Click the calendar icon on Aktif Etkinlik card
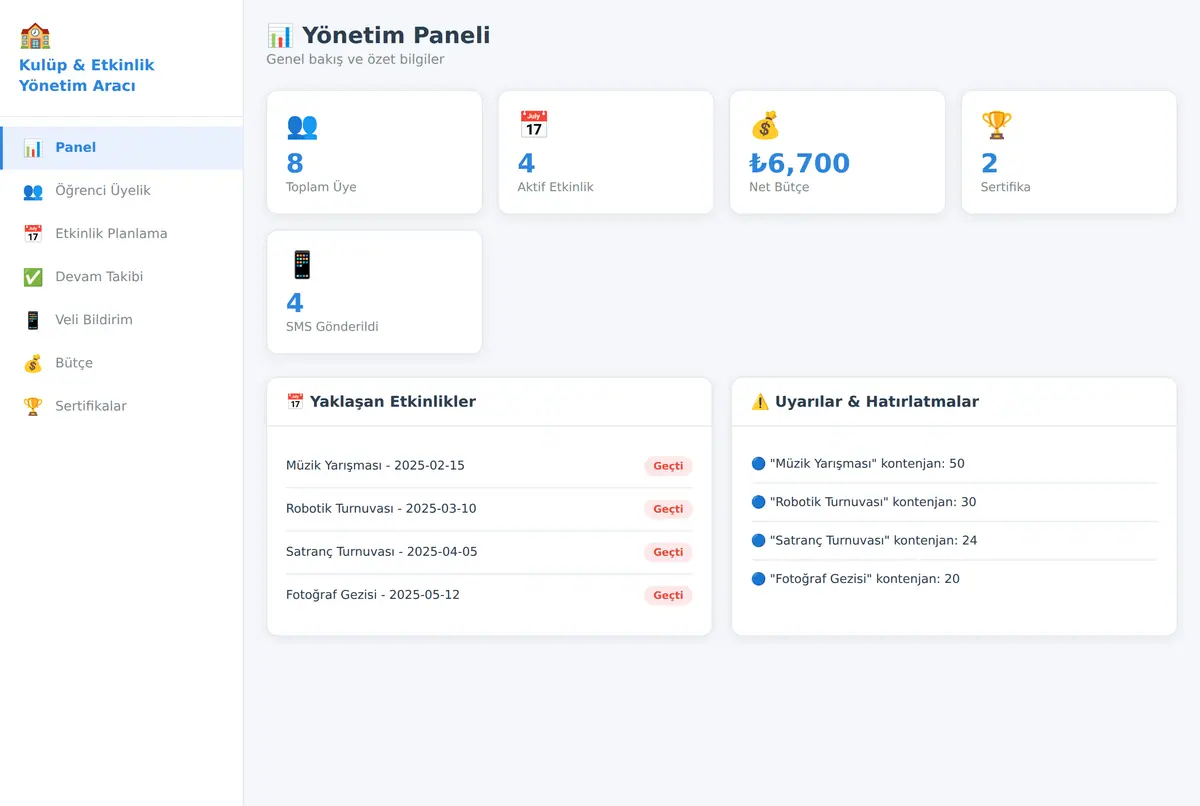 [534, 125]
